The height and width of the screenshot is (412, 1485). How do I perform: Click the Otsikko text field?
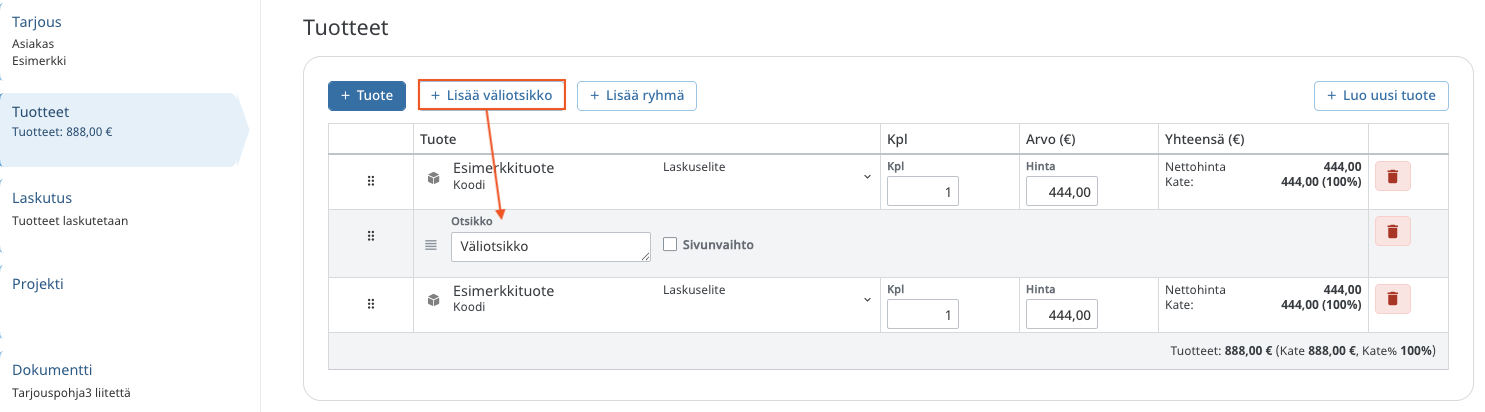(x=550, y=246)
